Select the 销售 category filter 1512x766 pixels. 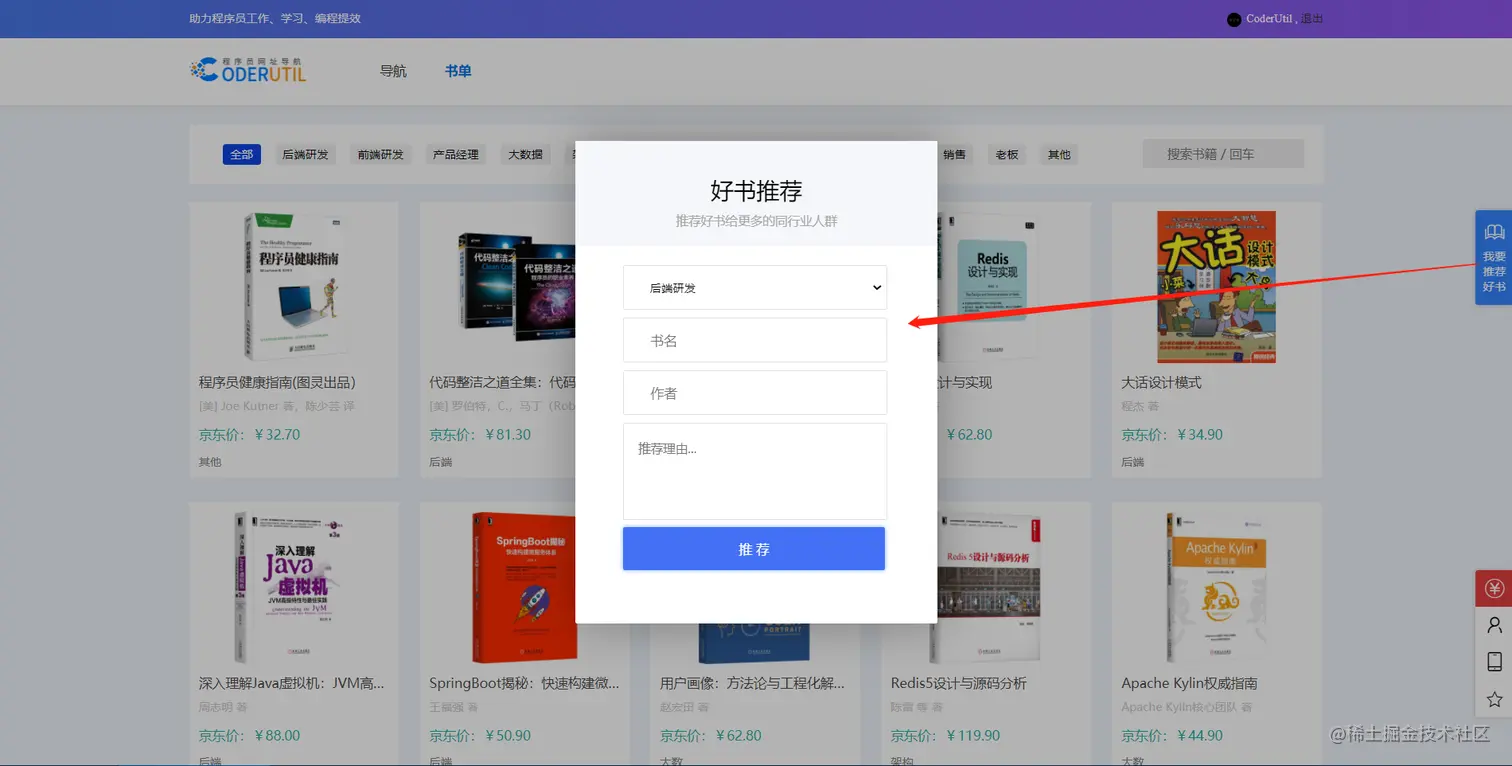pos(954,154)
